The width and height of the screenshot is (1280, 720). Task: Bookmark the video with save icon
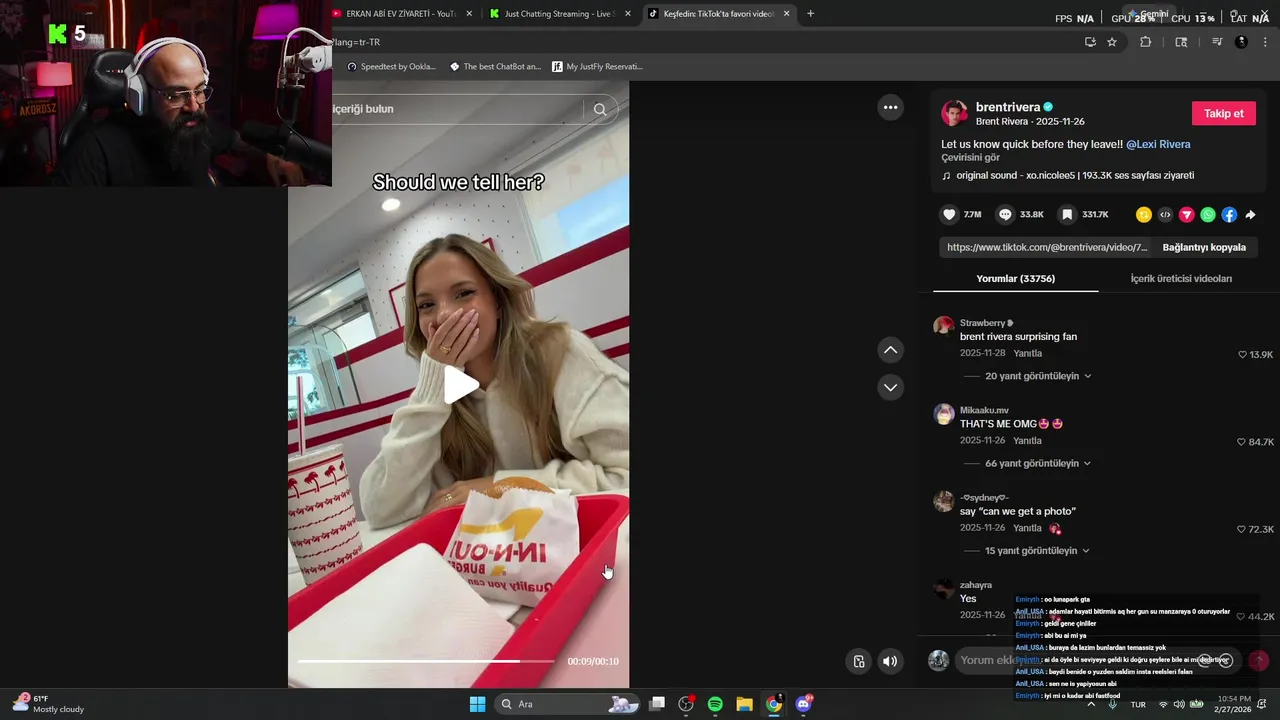[x=1067, y=214]
